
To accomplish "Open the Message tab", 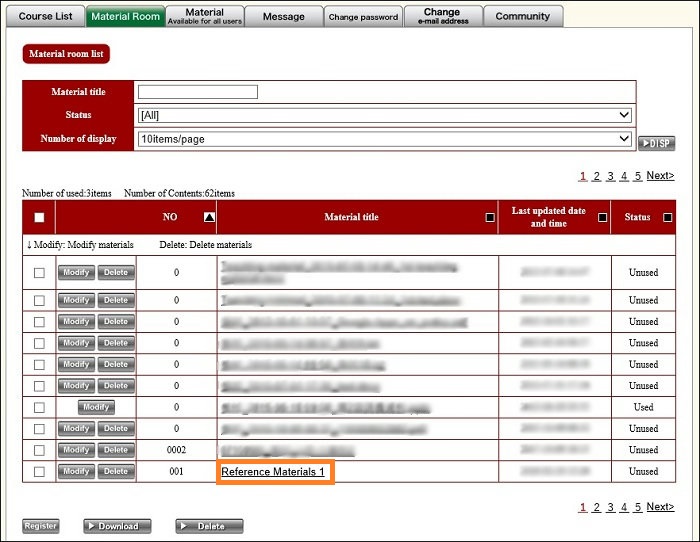I will (284, 16).
